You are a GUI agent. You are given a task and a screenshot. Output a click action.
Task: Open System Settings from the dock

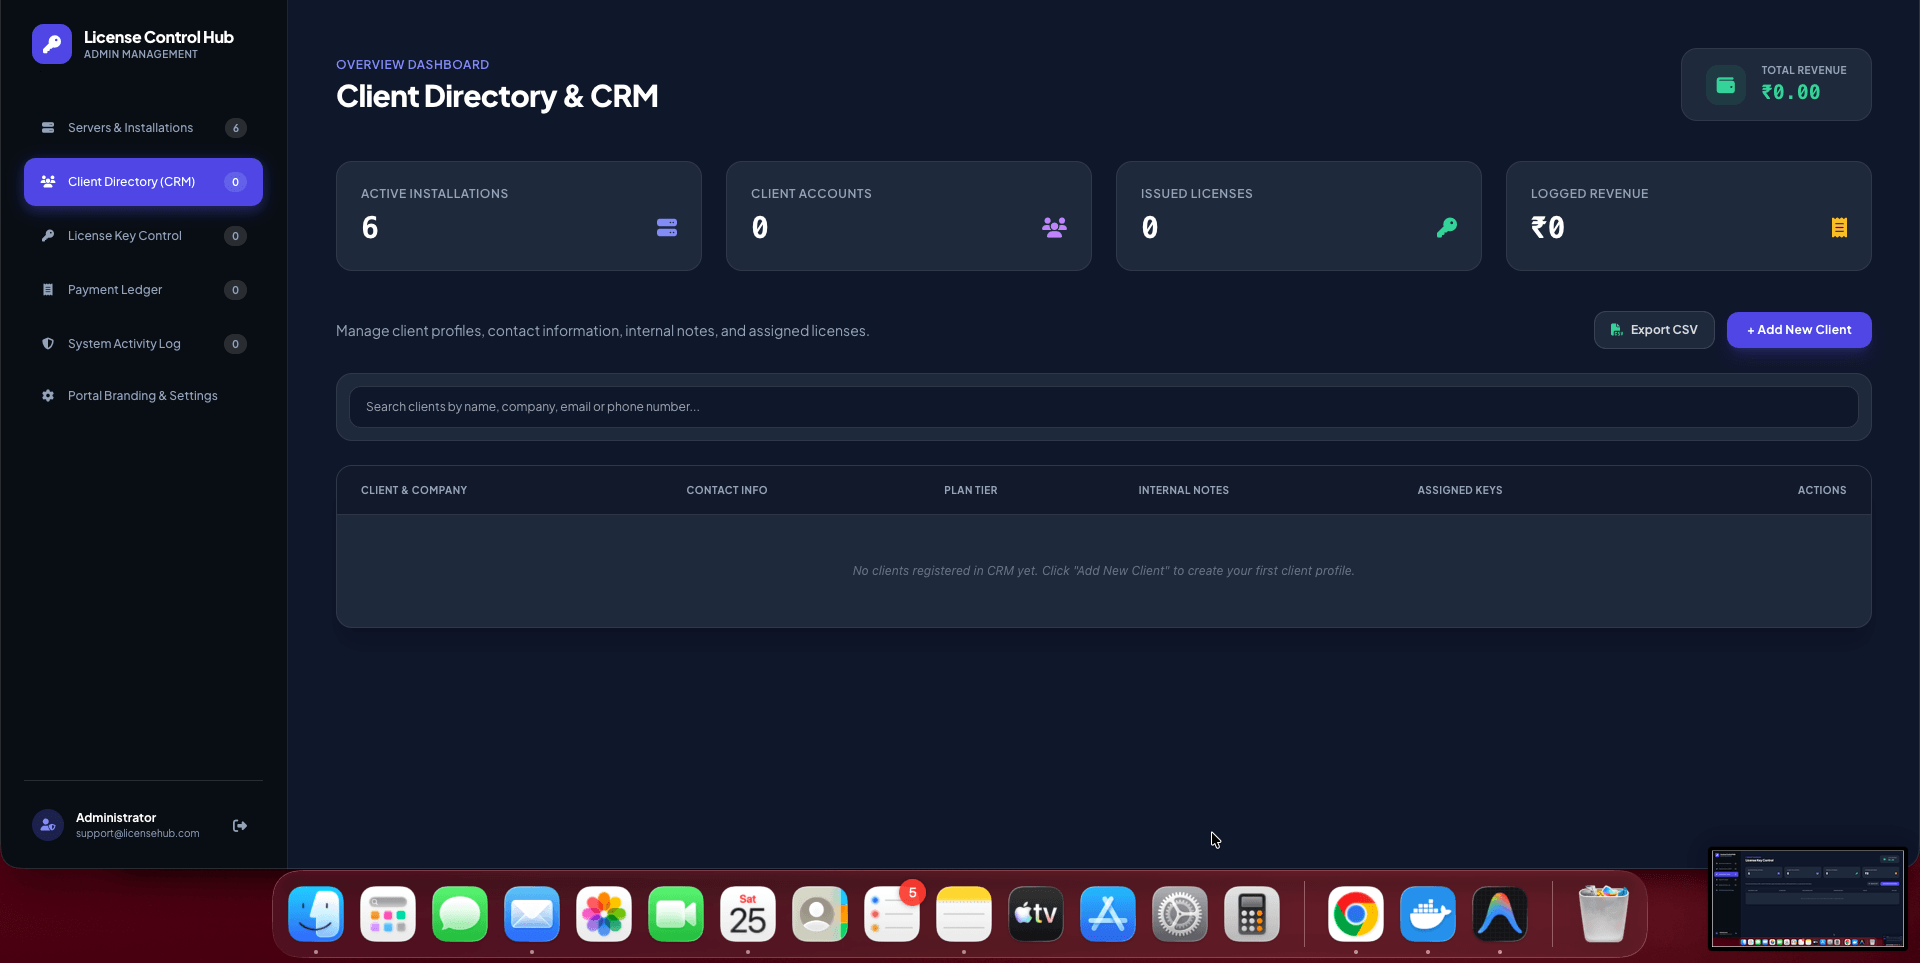[x=1180, y=914]
